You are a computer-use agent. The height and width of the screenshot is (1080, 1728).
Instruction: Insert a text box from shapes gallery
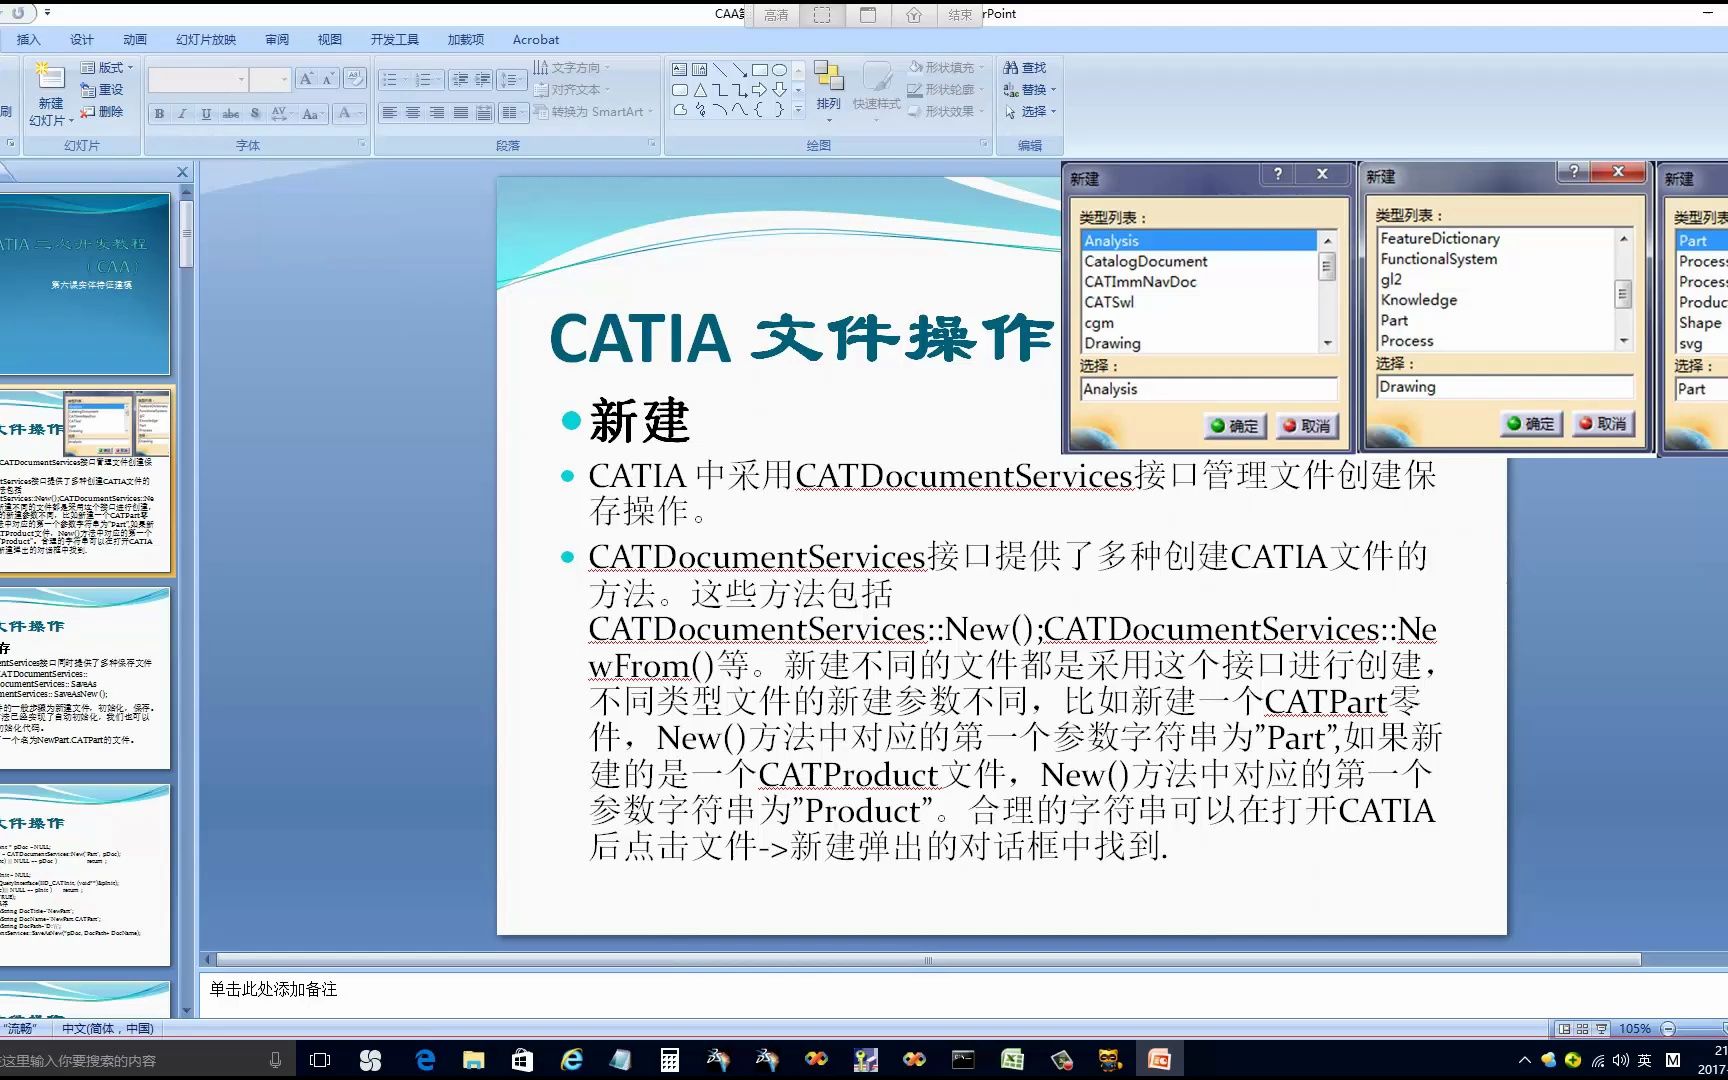click(679, 69)
